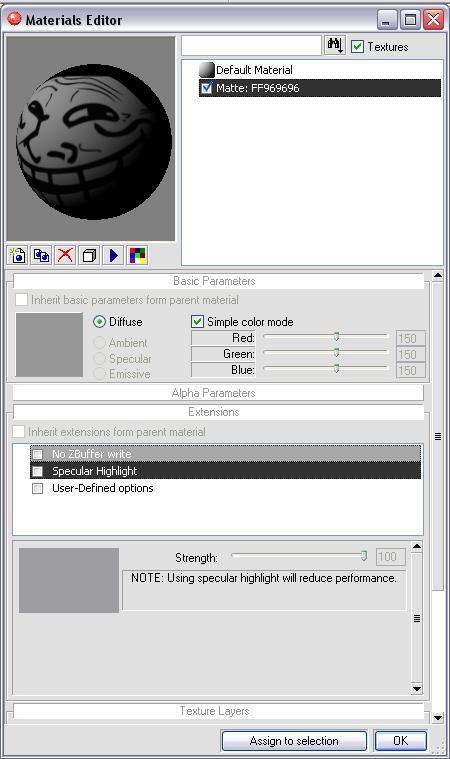450x759 pixels.
Task: Click the Assign to selection button
Action: click(x=294, y=741)
